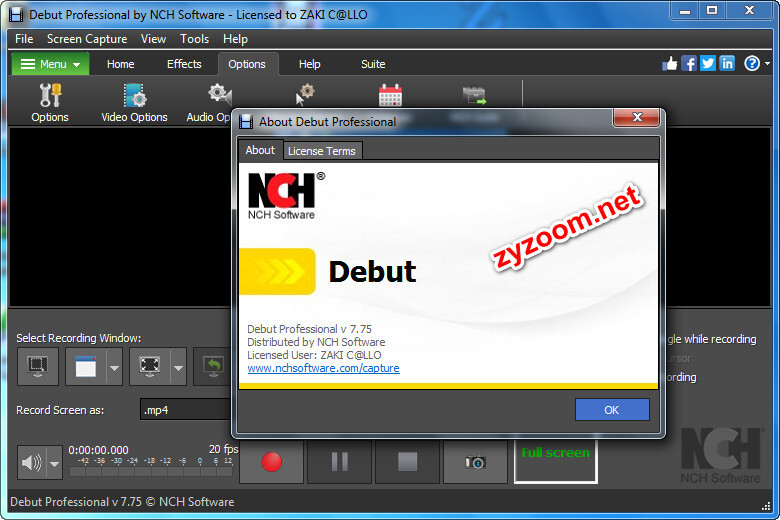Switch to License Terms tab in About dialog

pyautogui.click(x=322, y=151)
